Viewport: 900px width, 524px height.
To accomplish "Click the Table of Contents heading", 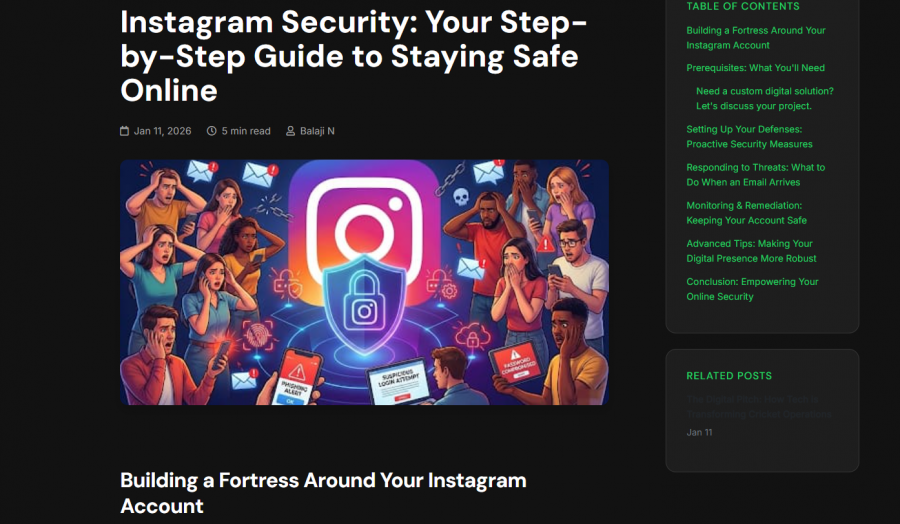I will point(743,6).
